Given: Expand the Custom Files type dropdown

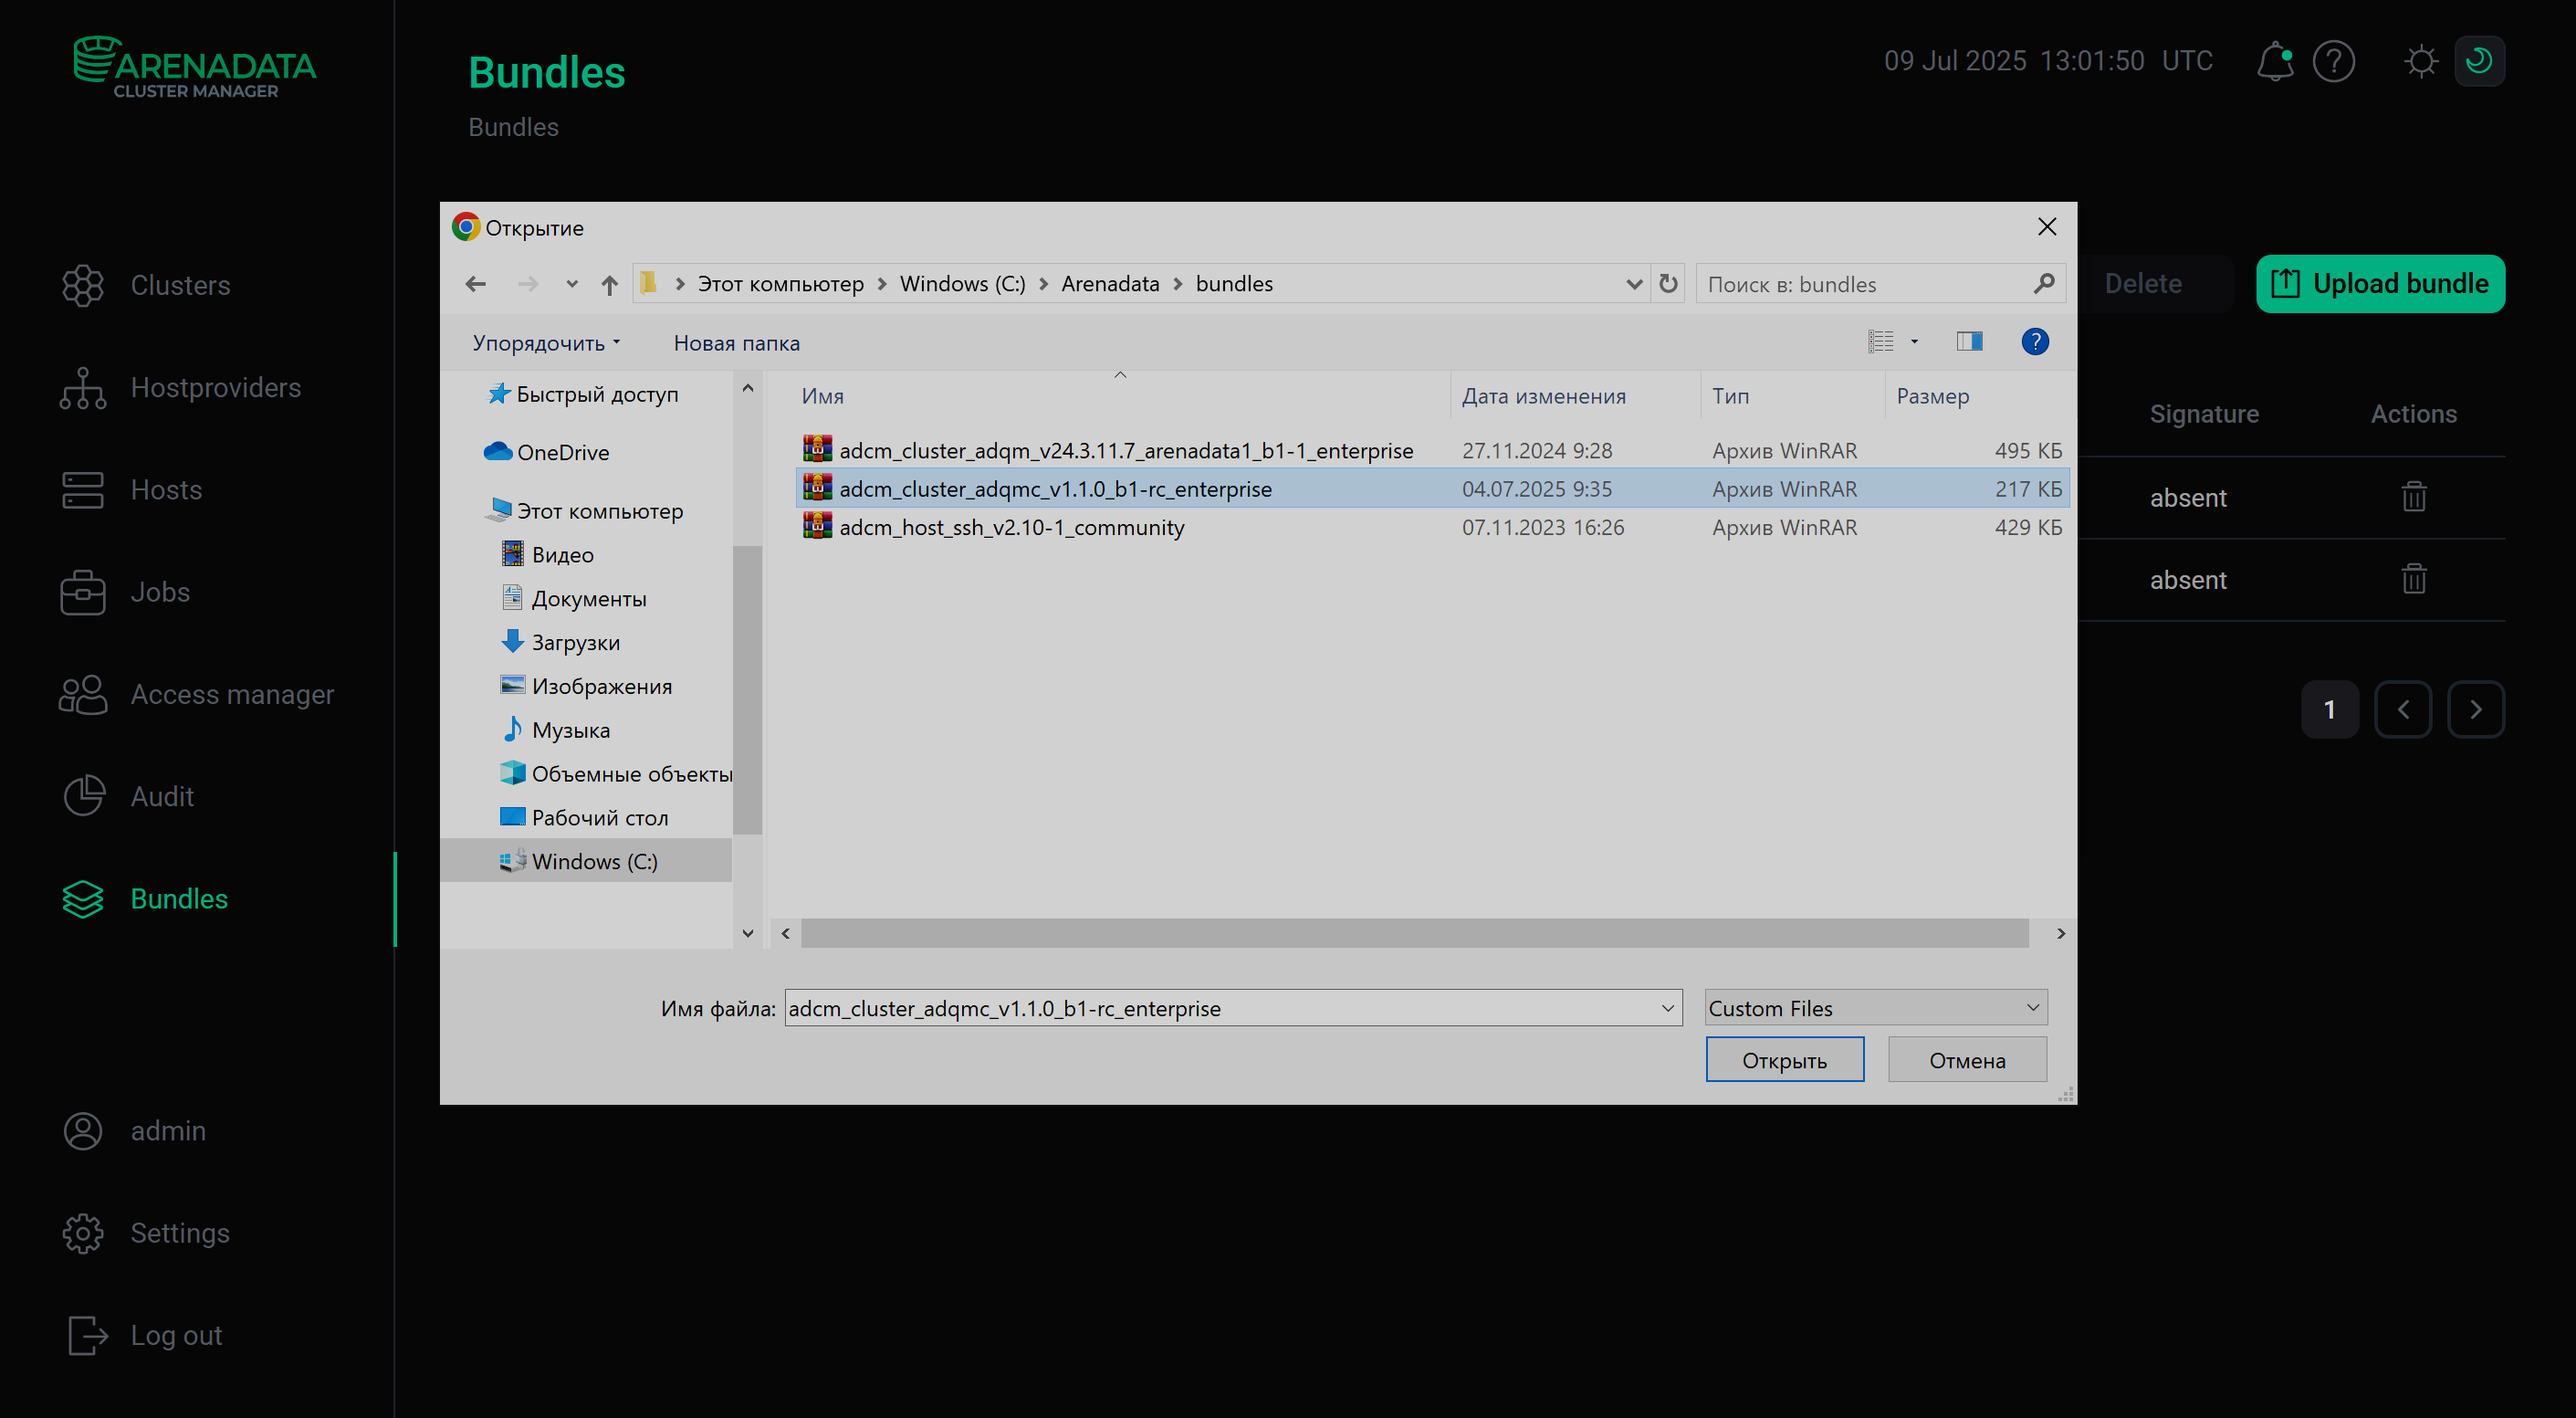Looking at the screenshot, I should pos(2032,1008).
